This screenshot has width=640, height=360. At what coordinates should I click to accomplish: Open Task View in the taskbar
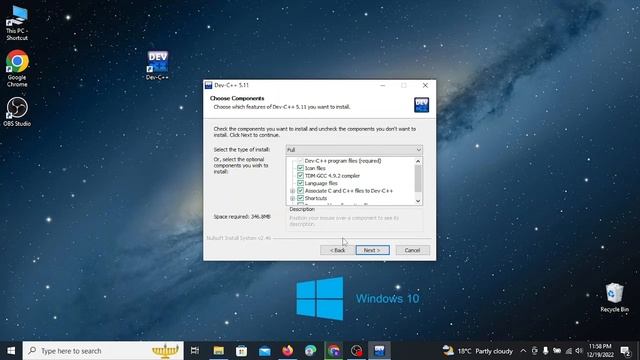pyautogui.click(x=195, y=351)
